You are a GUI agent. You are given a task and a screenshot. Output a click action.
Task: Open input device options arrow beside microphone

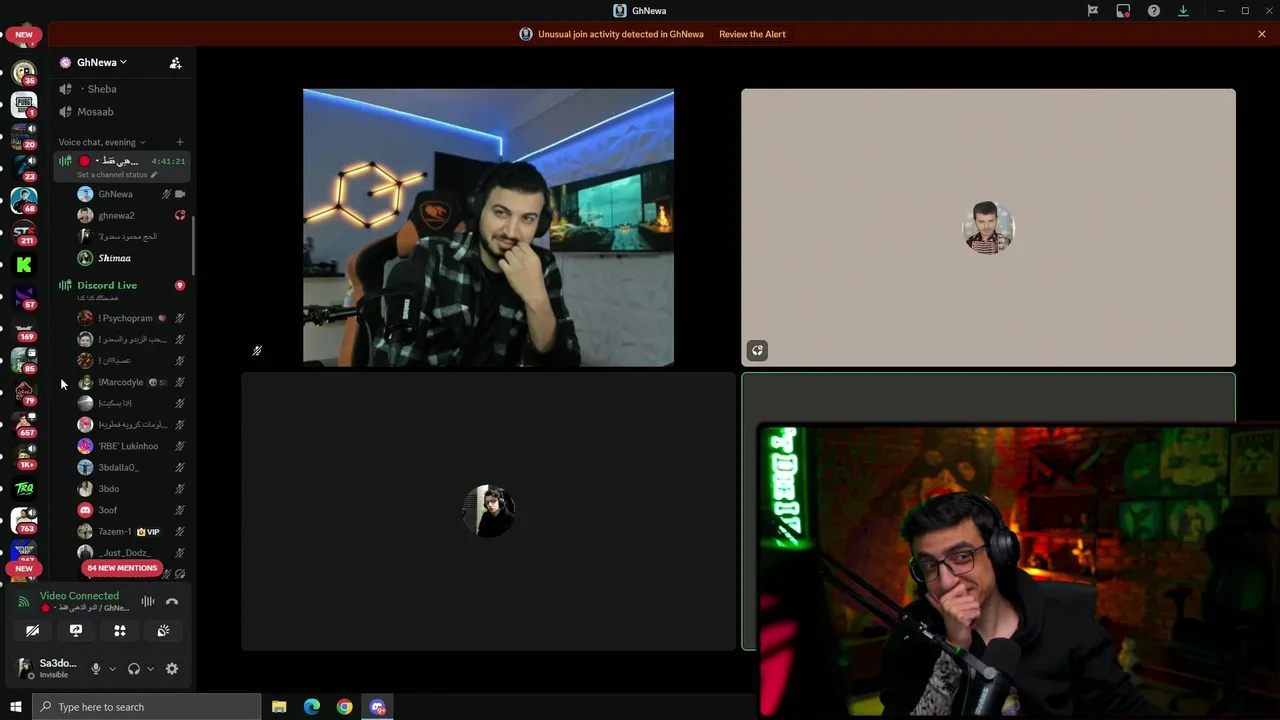(x=112, y=669)
